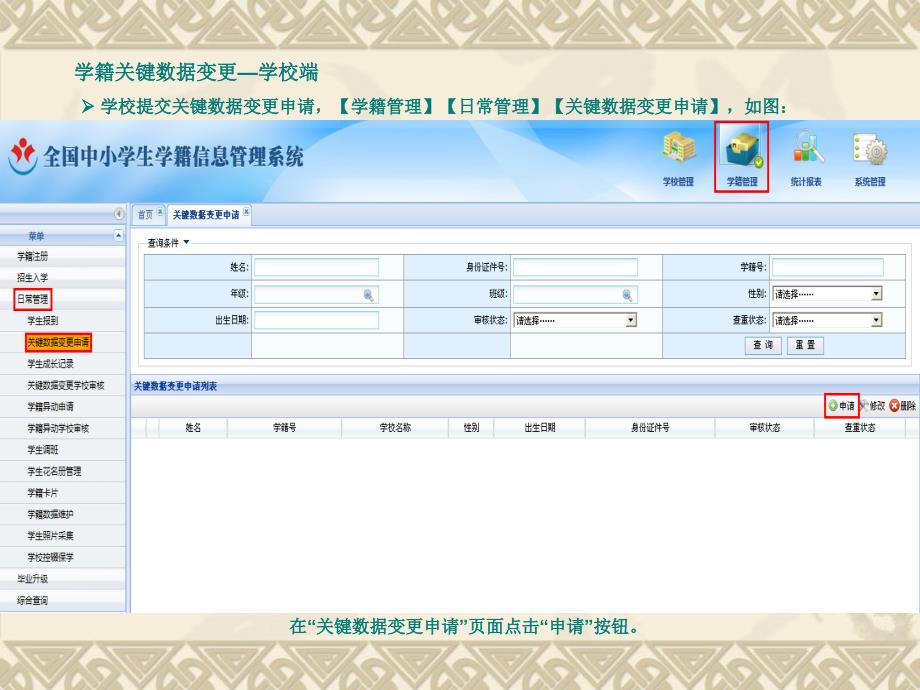Open the 审核状态 dropdown
This screenshot has width=920, height=690.
[631, 320]
